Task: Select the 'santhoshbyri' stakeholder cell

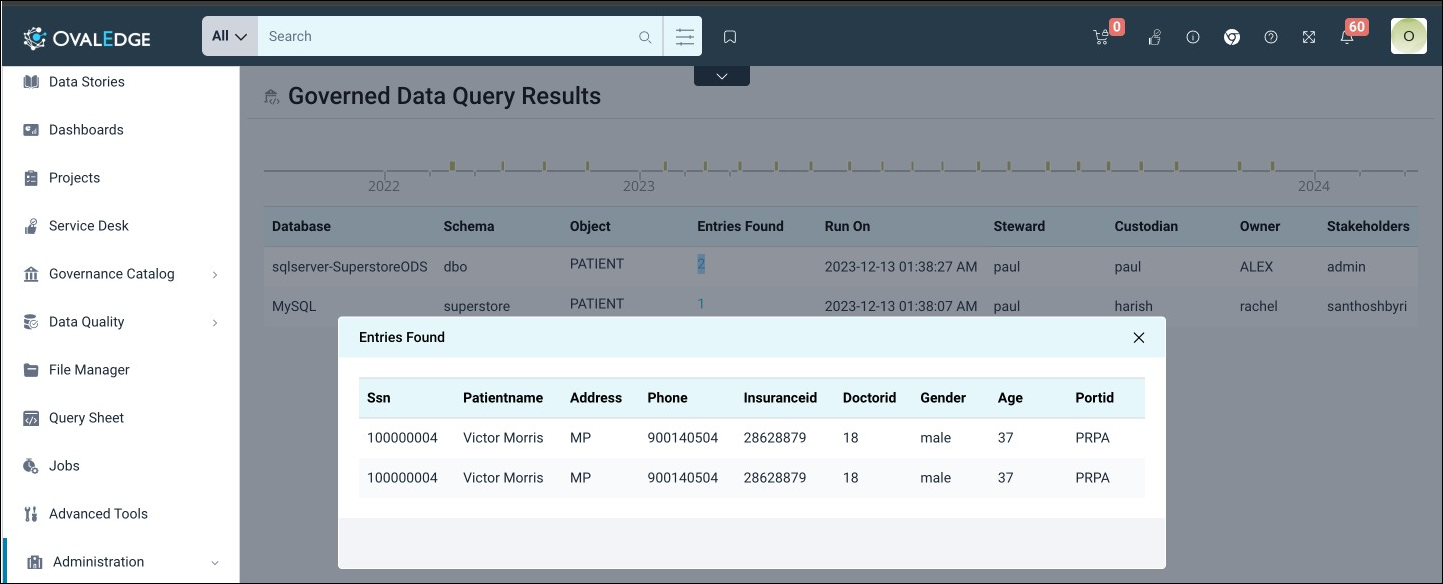Action: 1367,306
